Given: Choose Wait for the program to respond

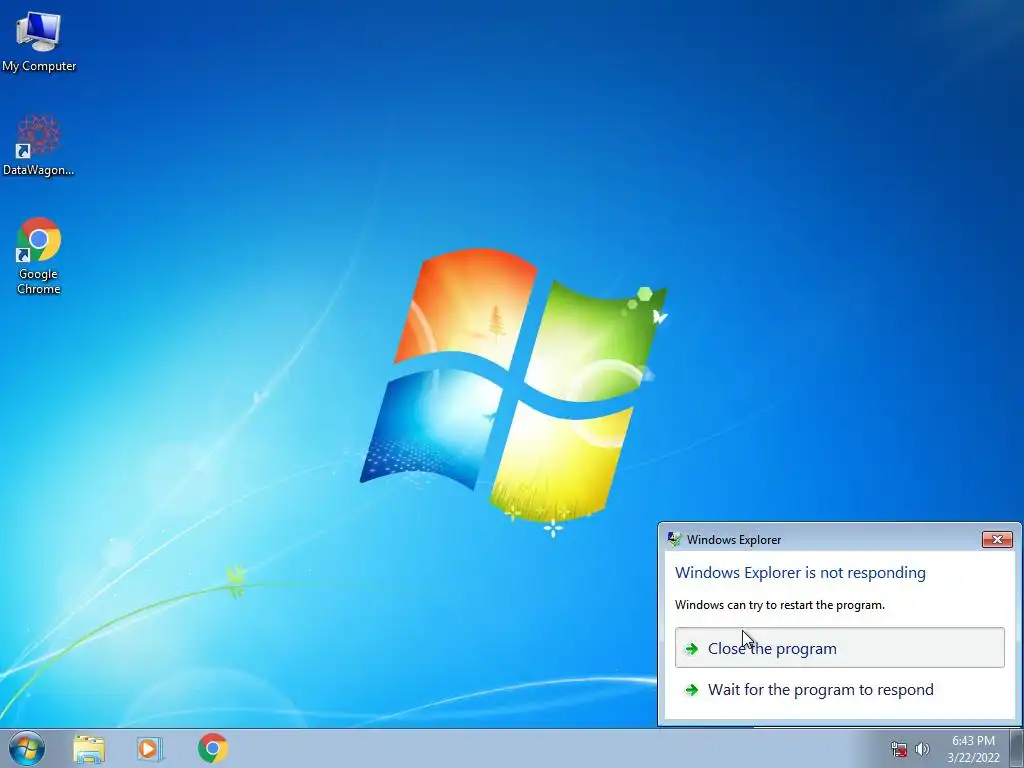Looking at the screenshot, I should point(839,690).
